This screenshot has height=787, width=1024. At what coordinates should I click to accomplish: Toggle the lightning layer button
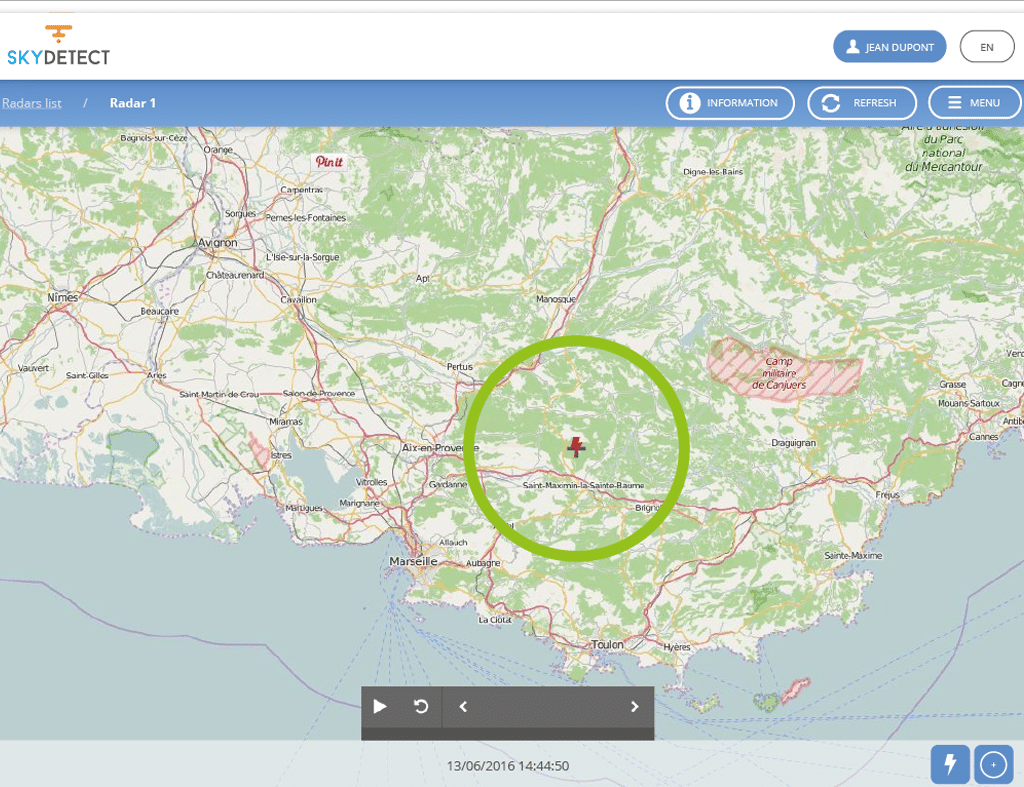click(x=950, y=765)
